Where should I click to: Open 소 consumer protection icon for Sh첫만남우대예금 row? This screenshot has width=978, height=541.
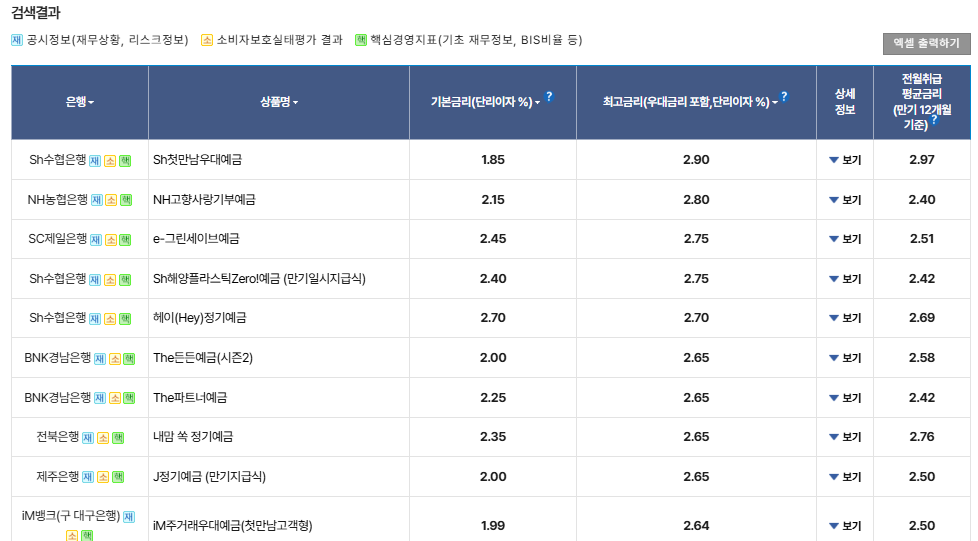coord(110,160)
